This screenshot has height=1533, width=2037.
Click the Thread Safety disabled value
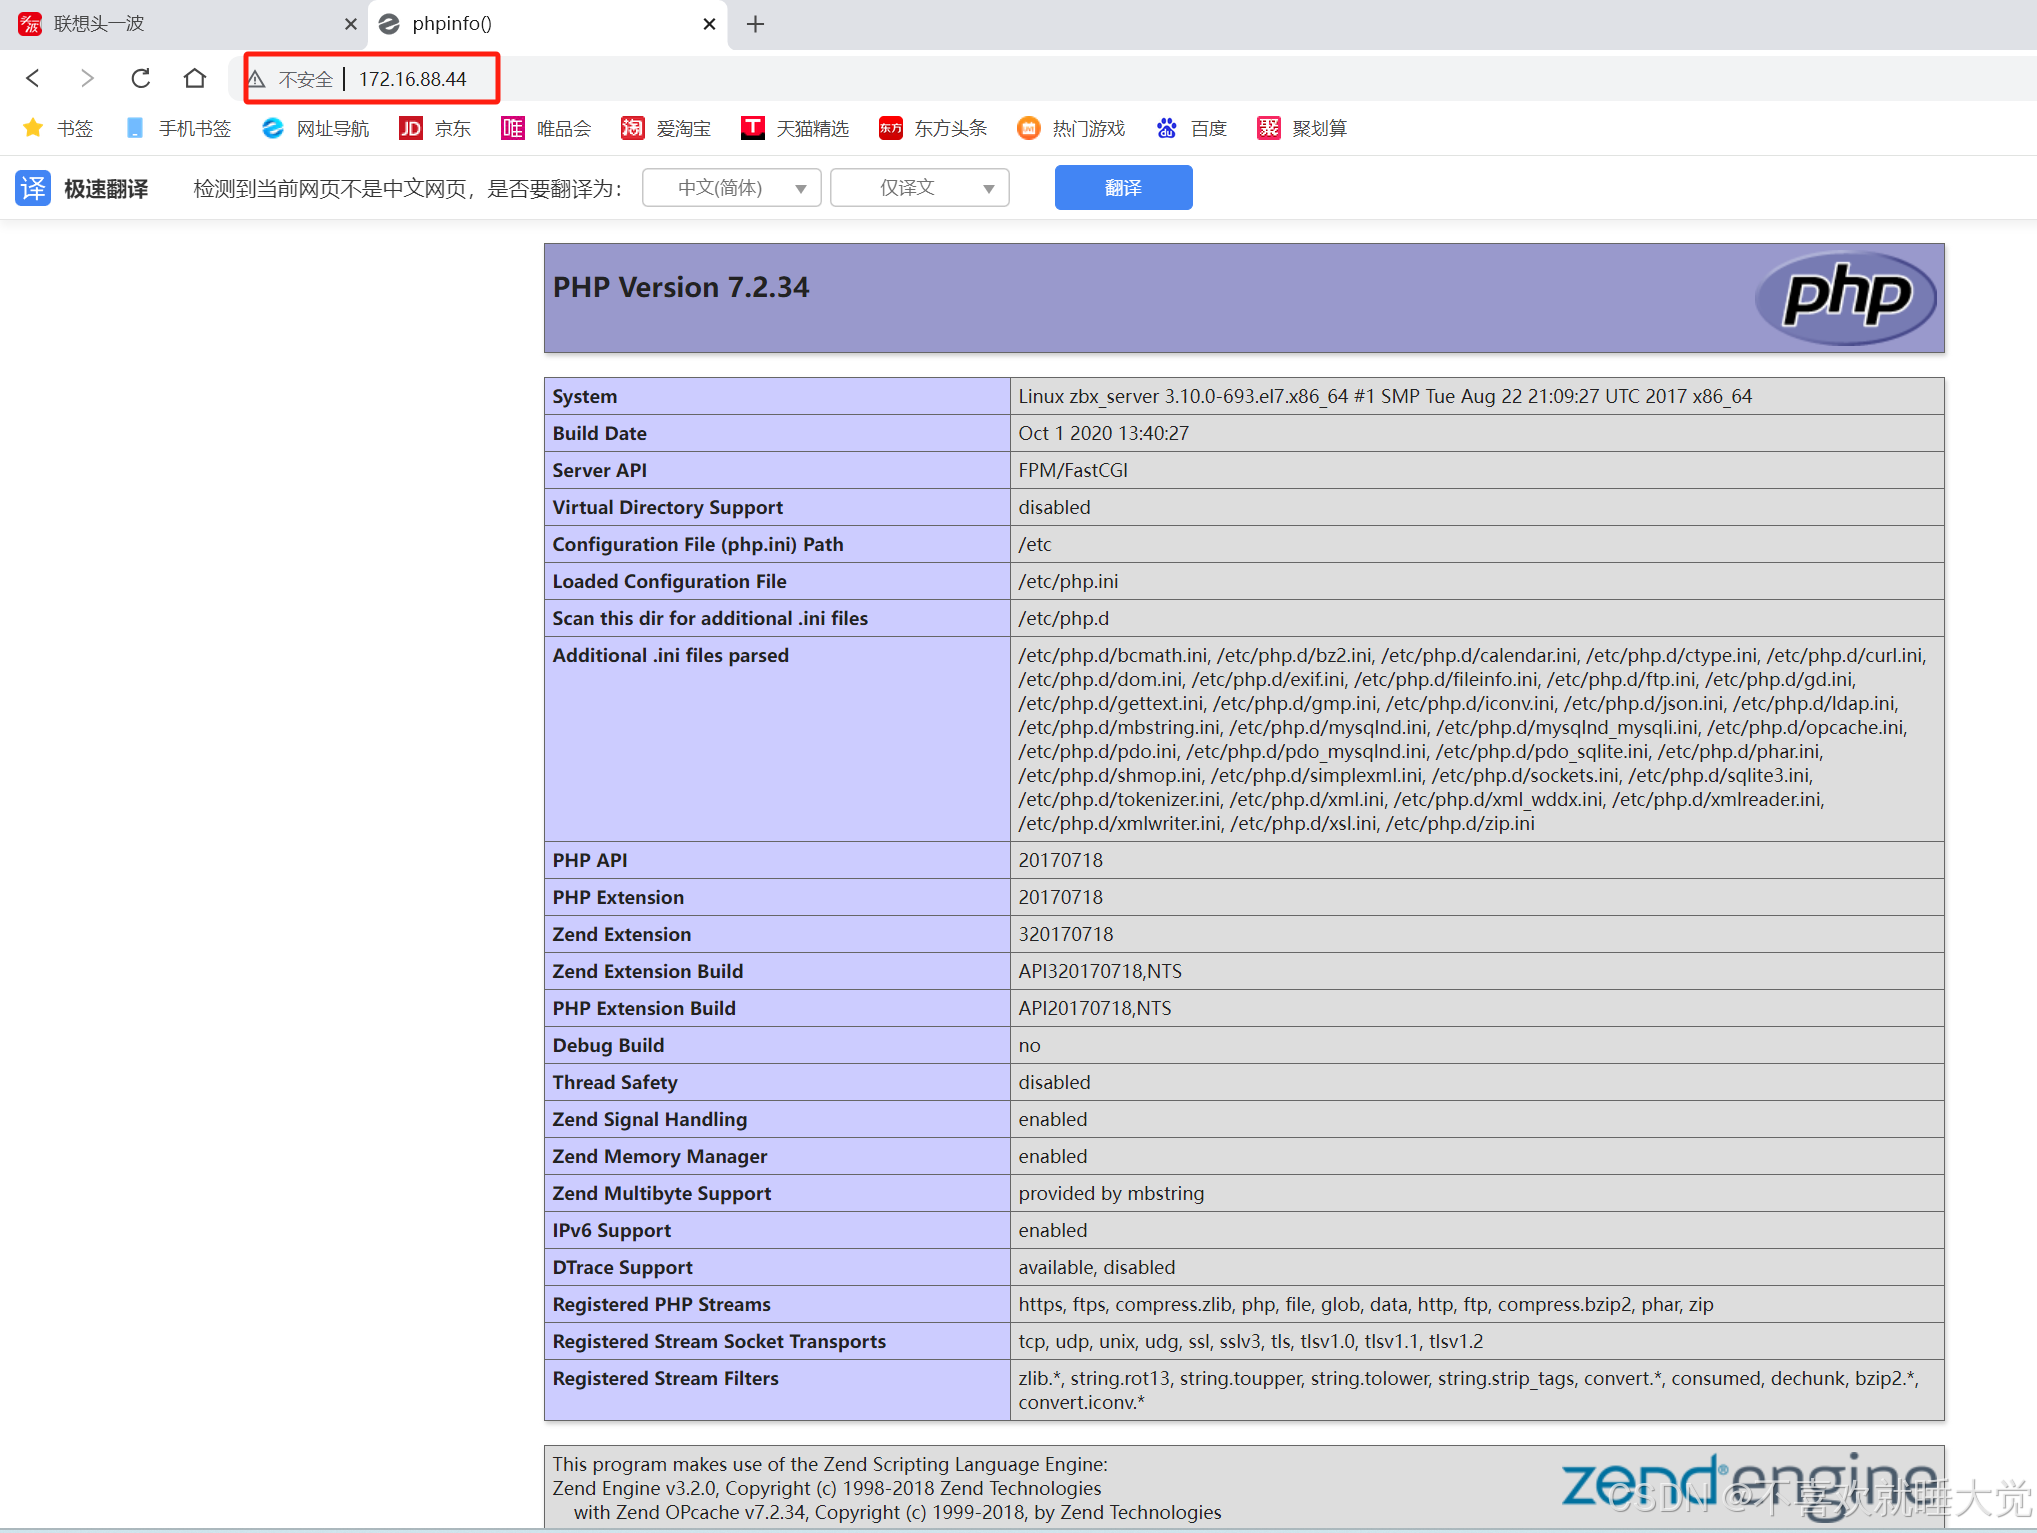click(1054, 1082)
